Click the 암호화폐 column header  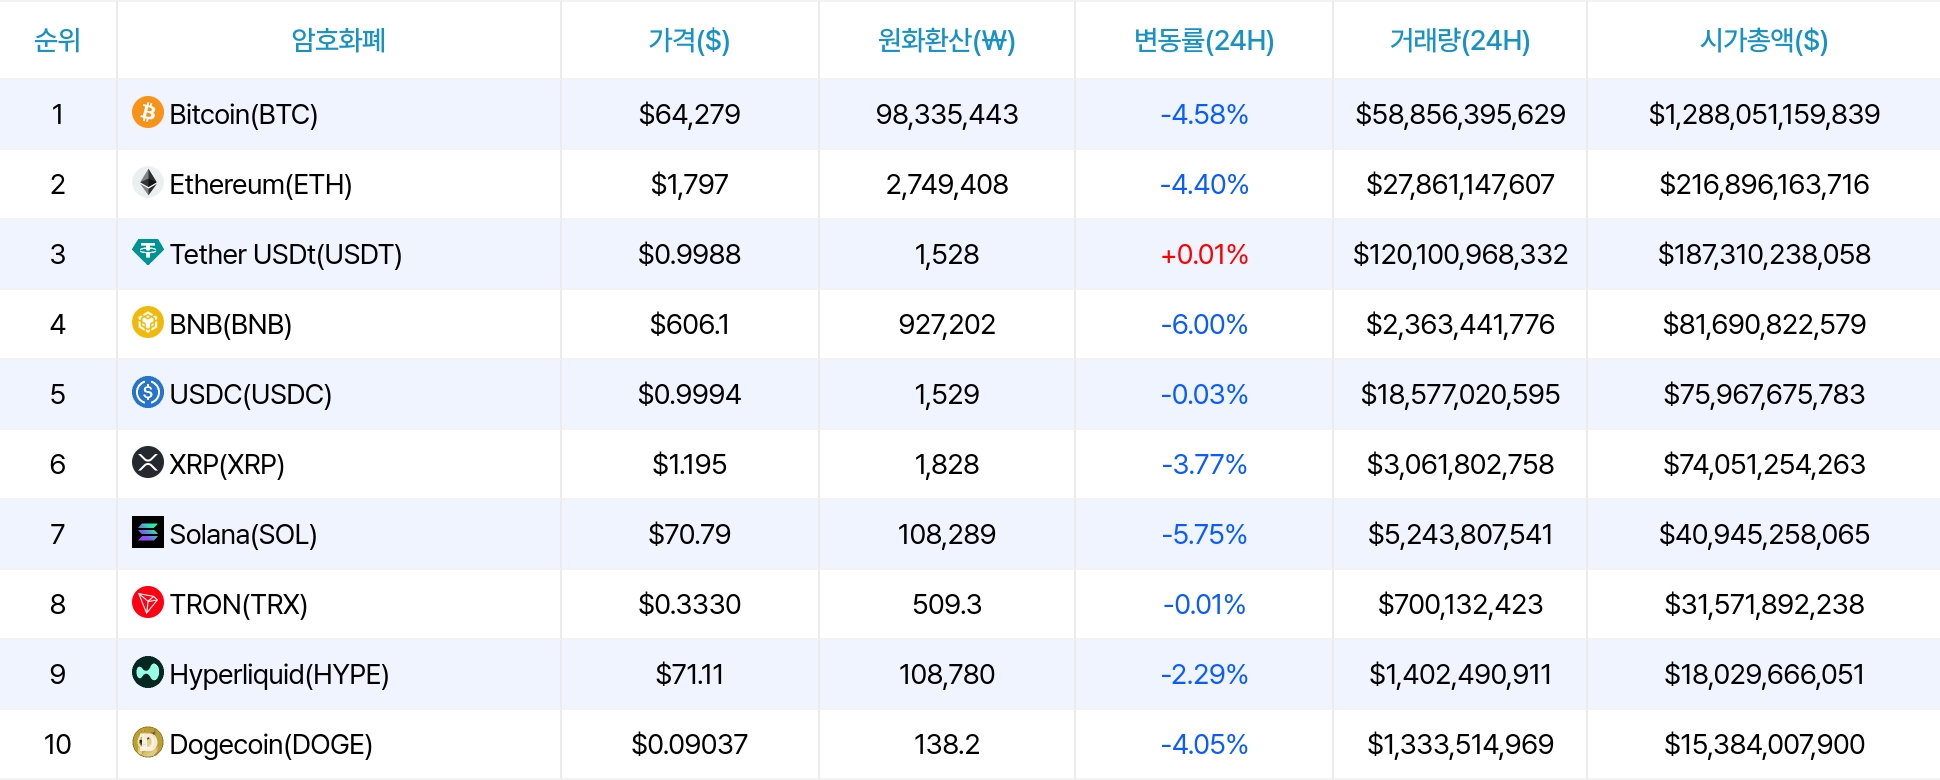338,40
